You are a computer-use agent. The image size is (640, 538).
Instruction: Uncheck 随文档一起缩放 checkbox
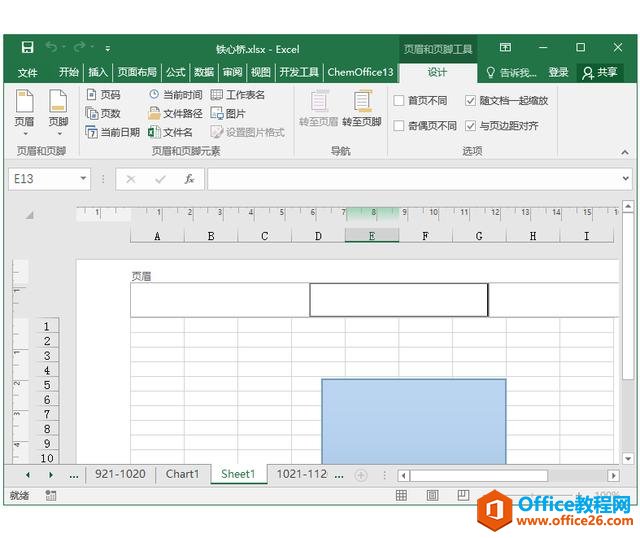click(x=470, y=100)
